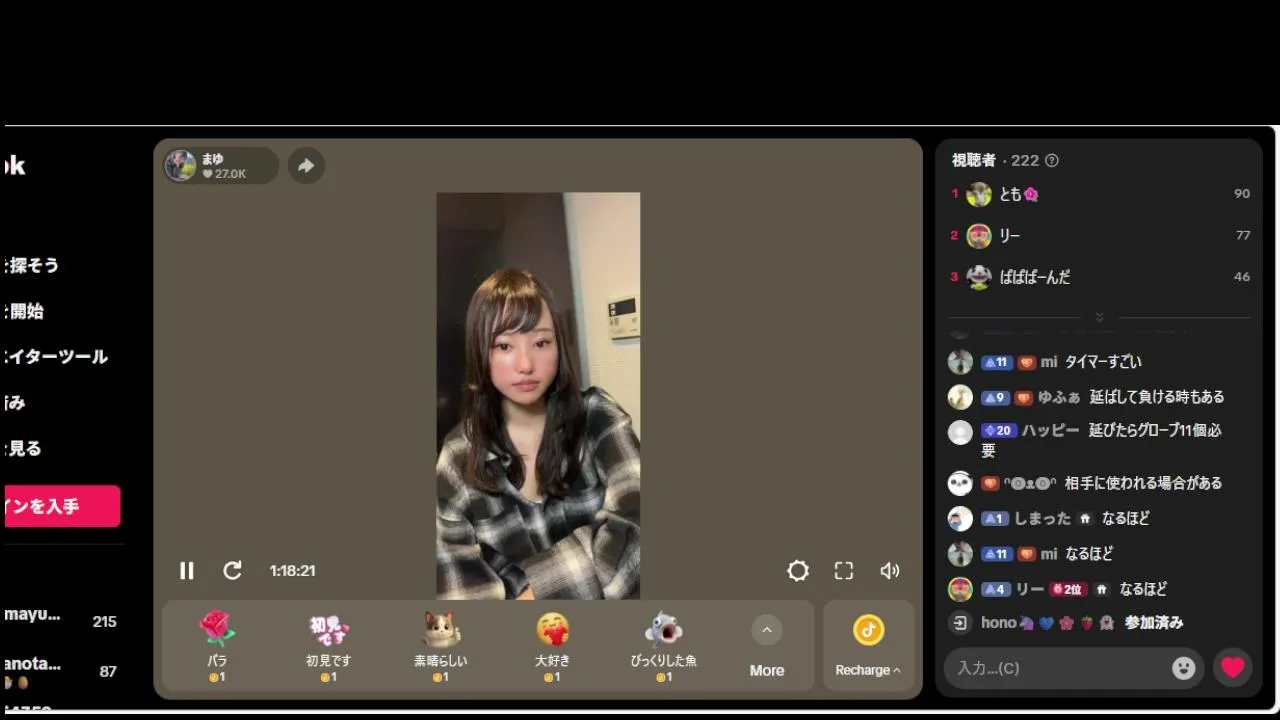This screenshot has height=720, width=1280.
Task: Send a like with heart button
Action: point(1232,667)
